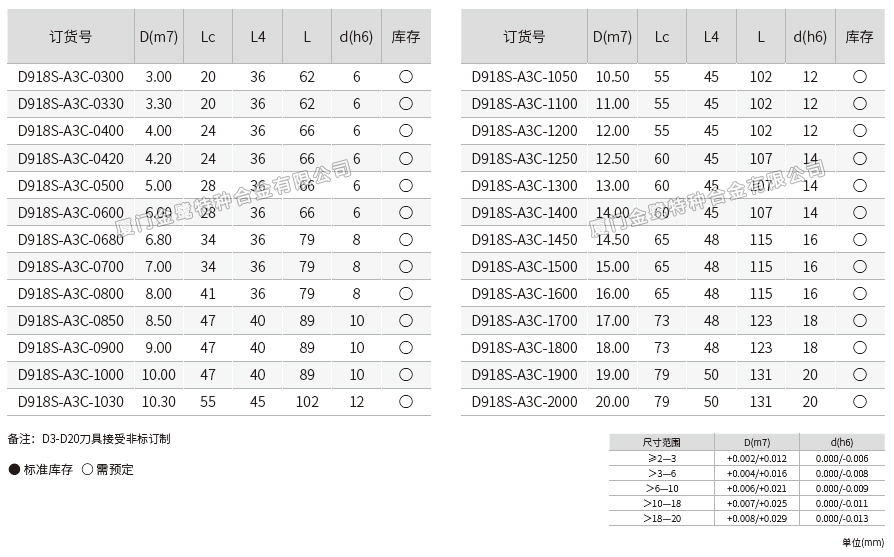The height and width of the screenshot is (557, 894).
Task: Click the >10—18 size range row
Action: (x=661, y=504)
